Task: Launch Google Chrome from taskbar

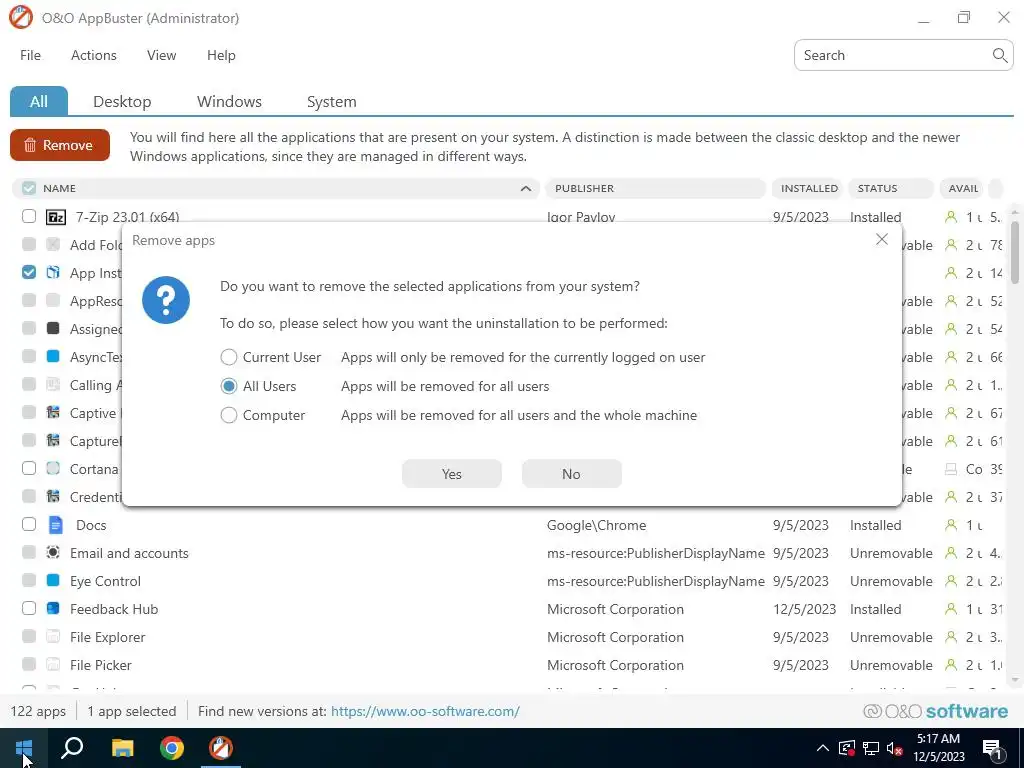Action: point(172,748)
